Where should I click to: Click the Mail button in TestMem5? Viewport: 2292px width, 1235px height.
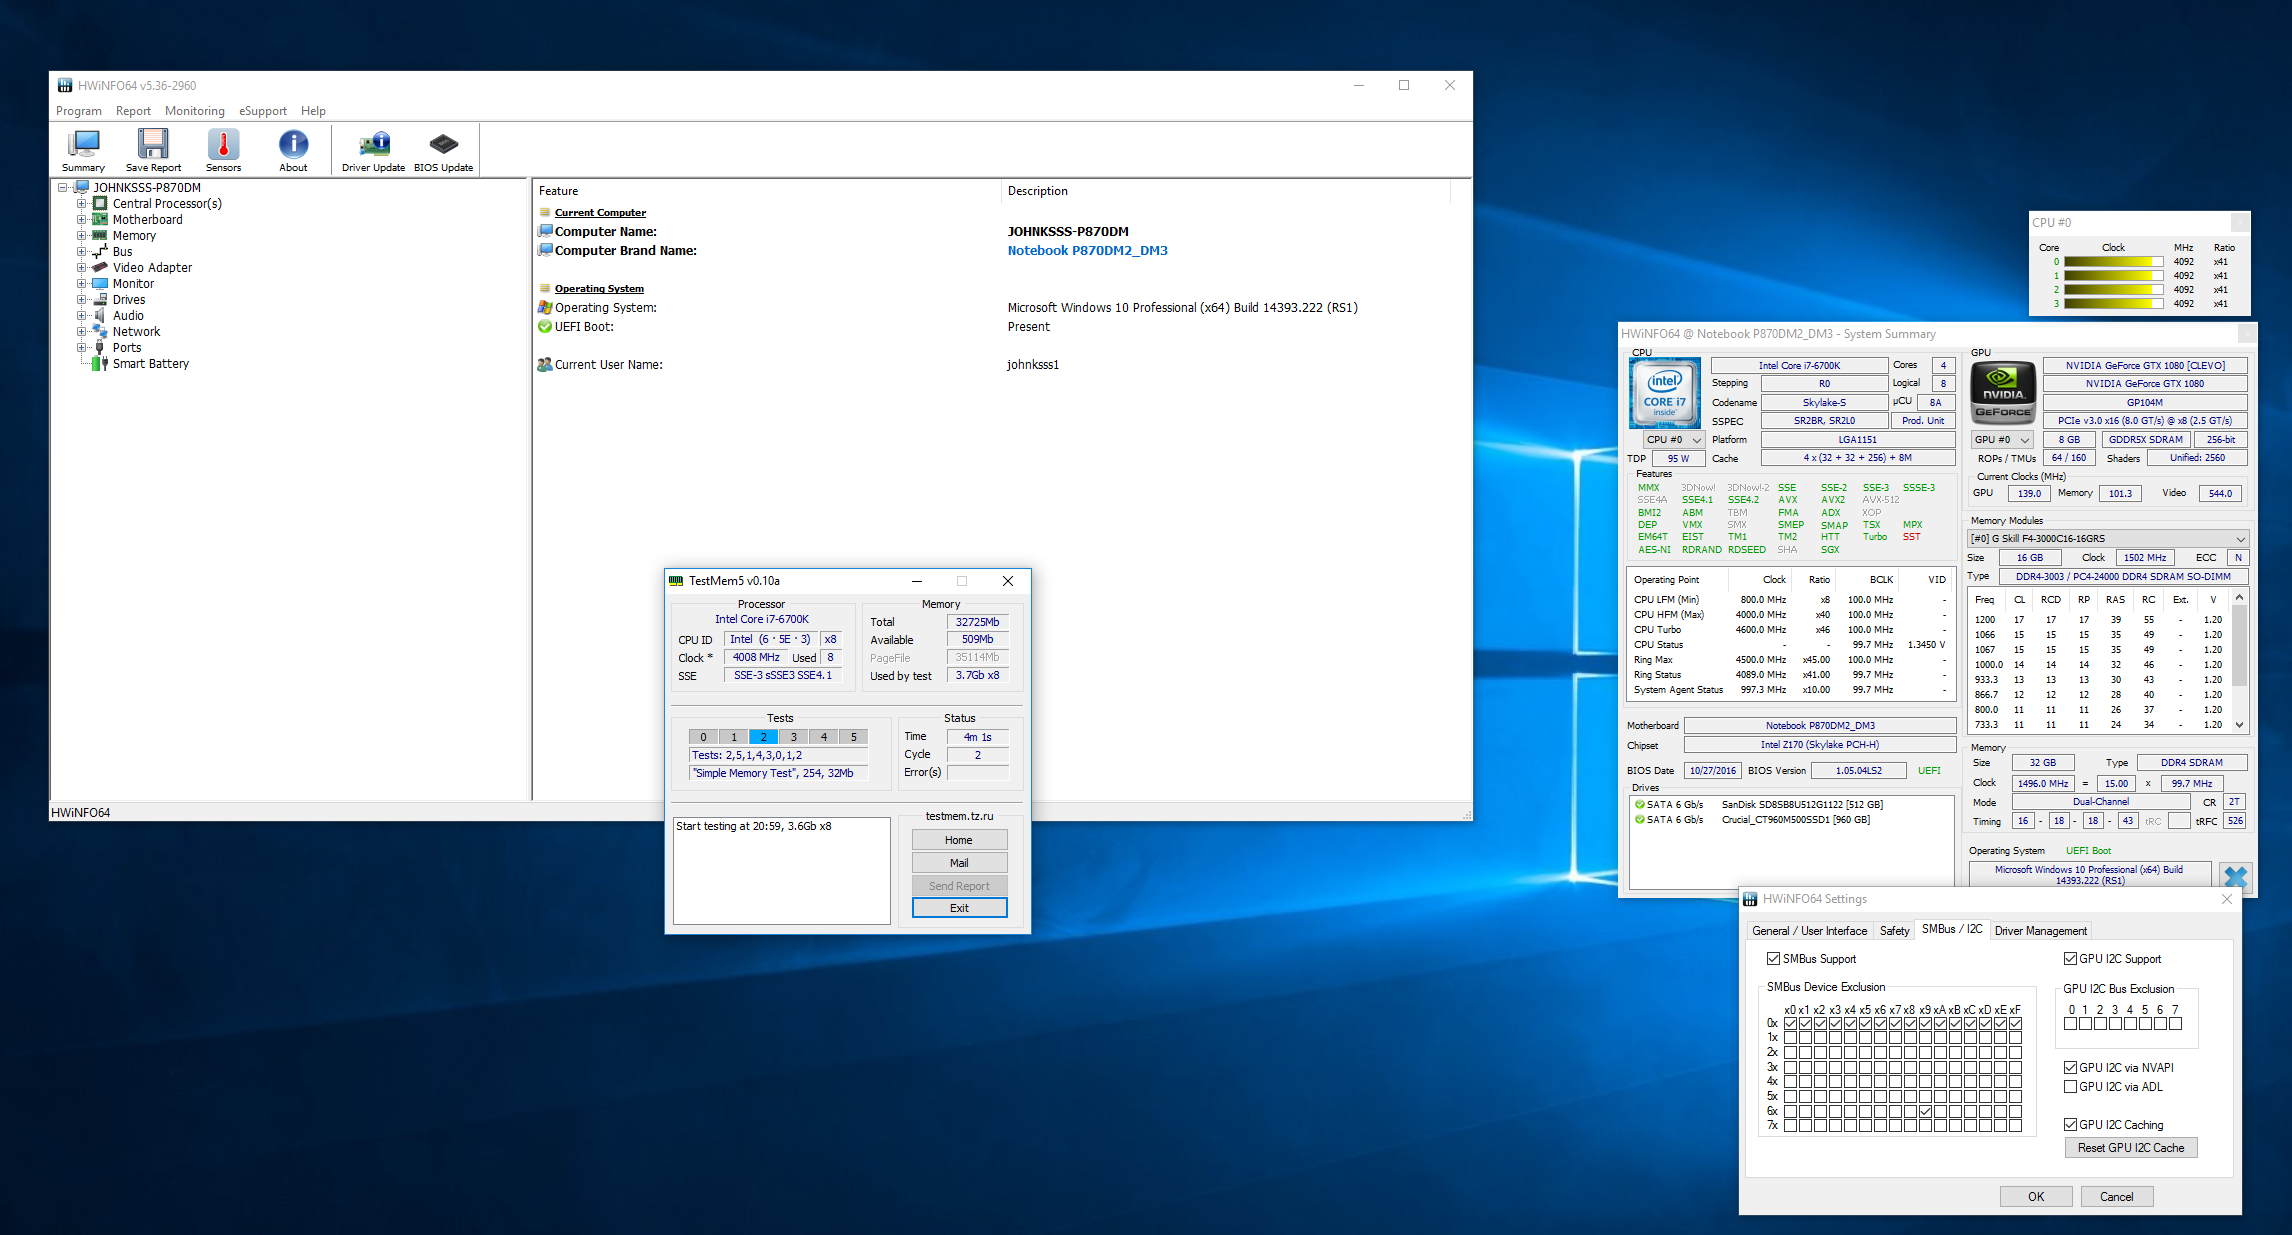coord(959,863)
